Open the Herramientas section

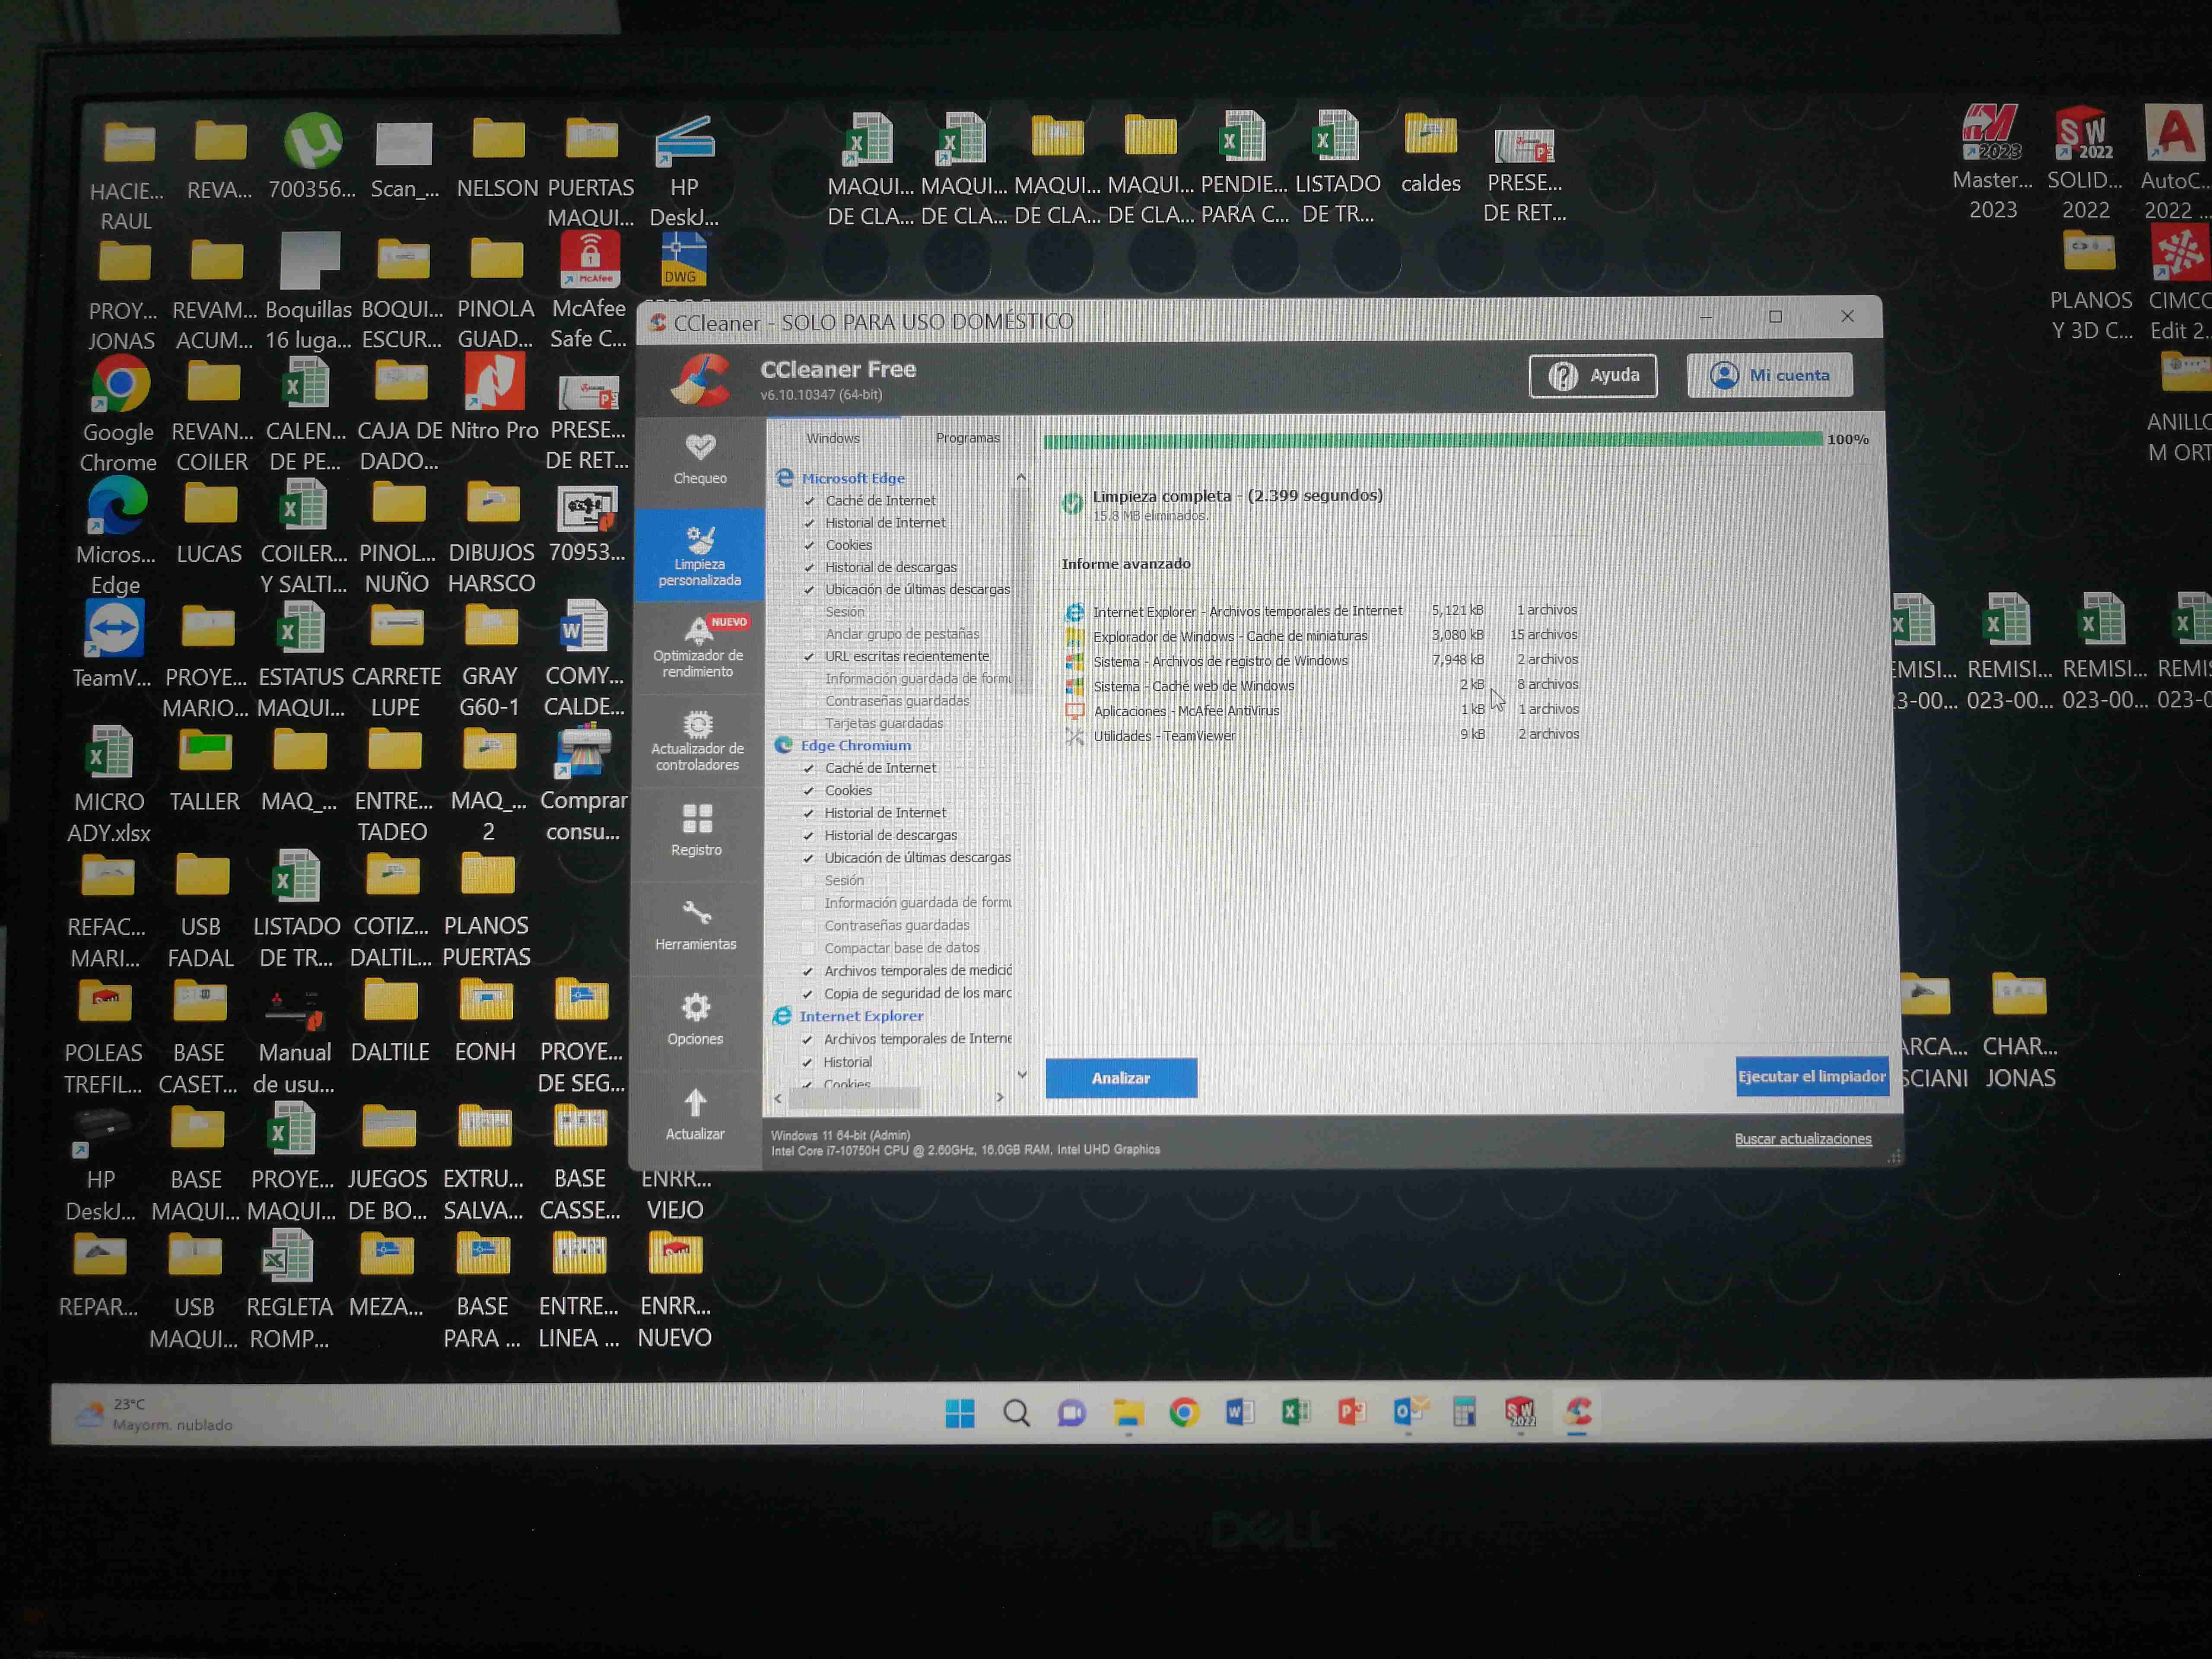(696, 924)
